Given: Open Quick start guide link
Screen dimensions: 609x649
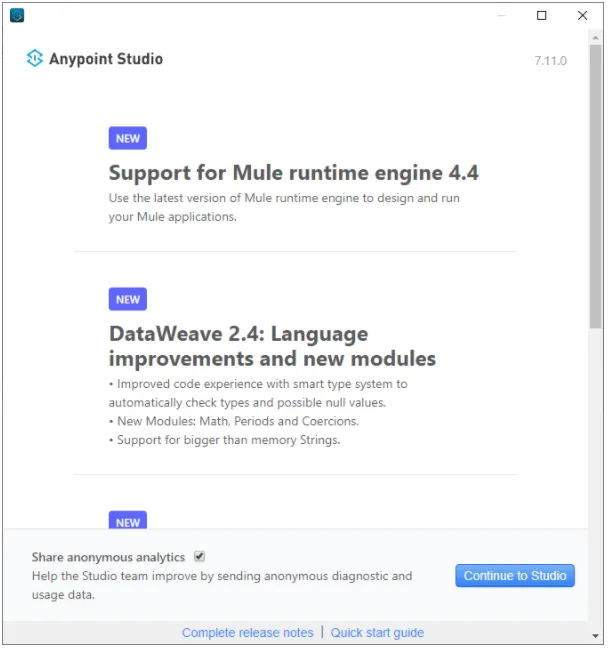Looking at the screenshot, I should pos(377,633).
